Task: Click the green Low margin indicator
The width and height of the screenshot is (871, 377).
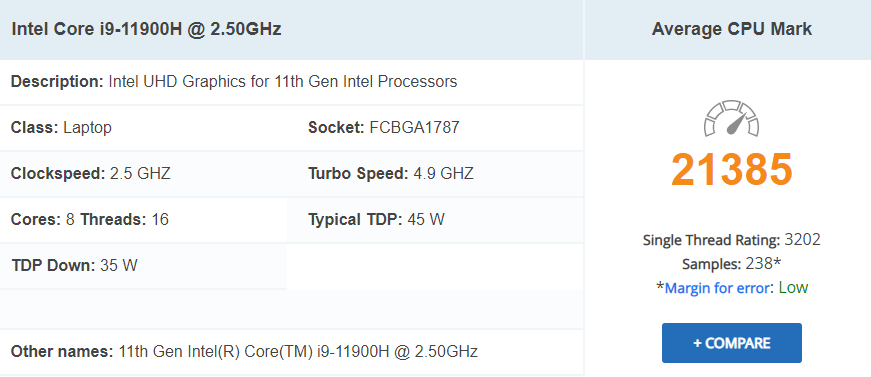Action: [x=793, y=288]
